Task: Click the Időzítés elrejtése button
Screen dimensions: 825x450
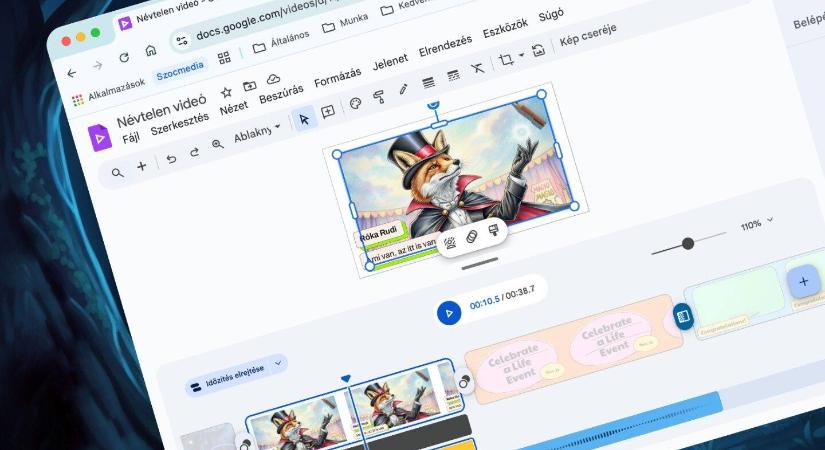Action: pyautogui.click(x=228, y=379)
